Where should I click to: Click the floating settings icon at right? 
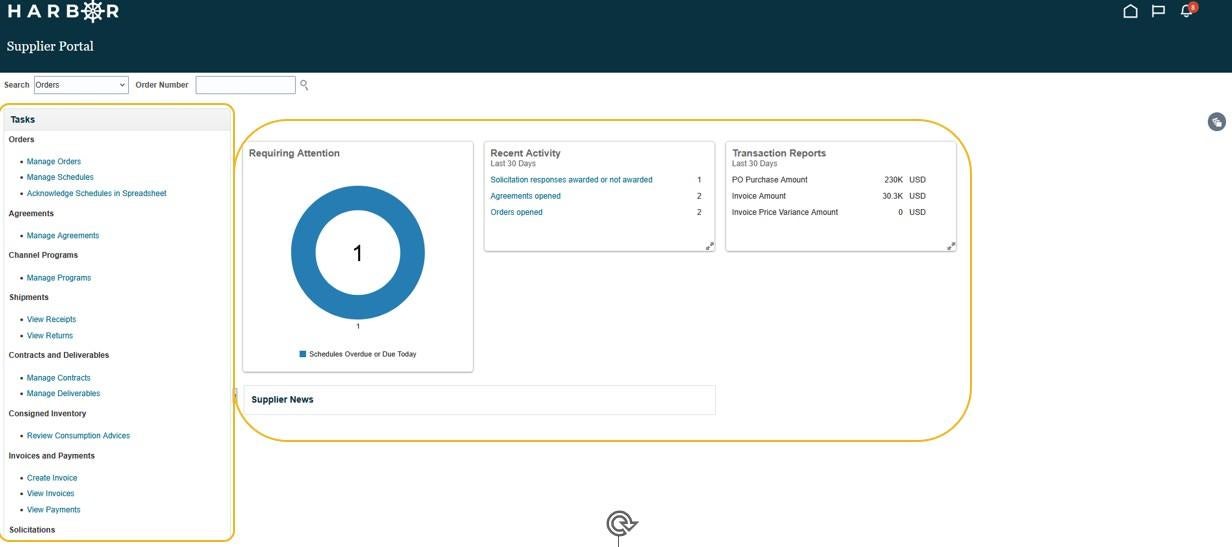[1216, 122]
